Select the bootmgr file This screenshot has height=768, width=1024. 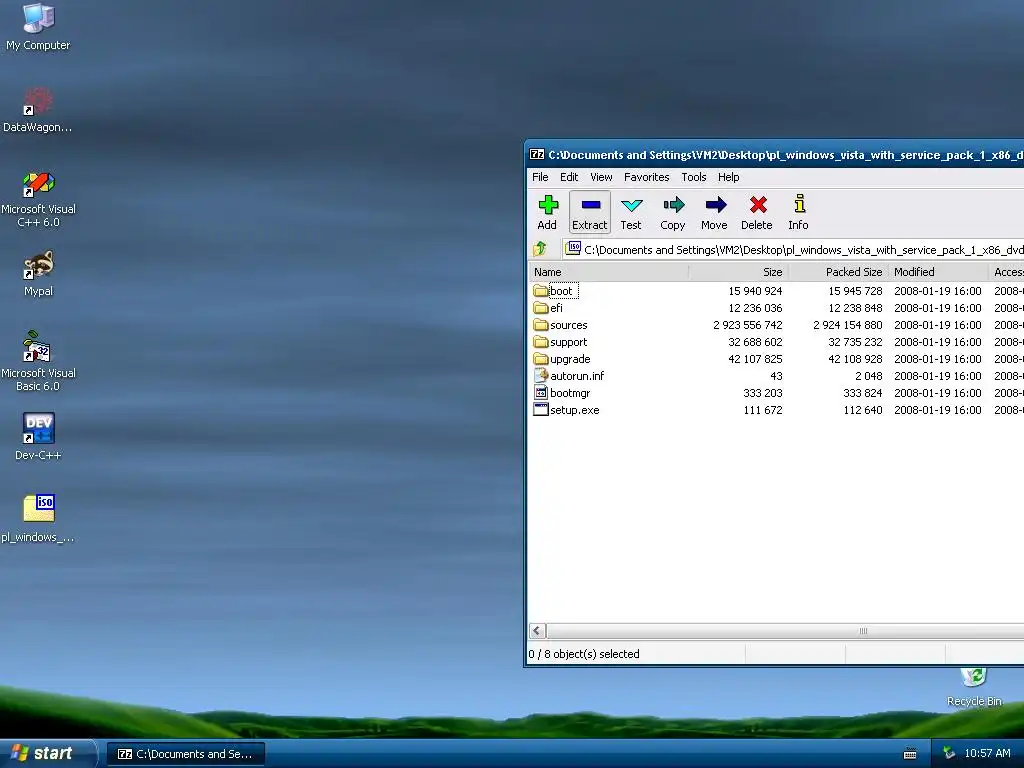[562, 392]
